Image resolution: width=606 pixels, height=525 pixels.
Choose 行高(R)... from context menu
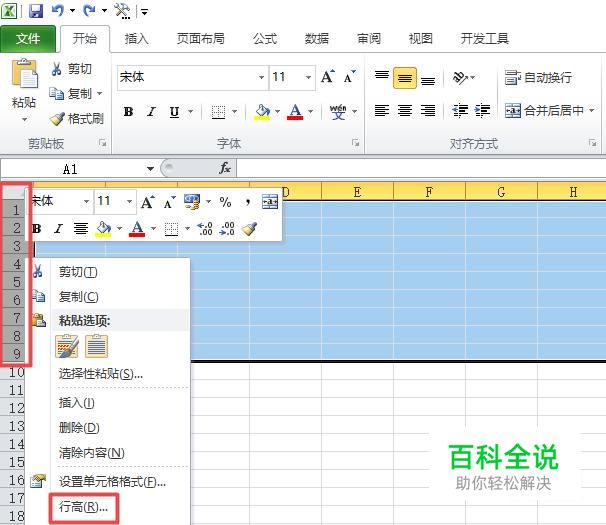point(83,507)
